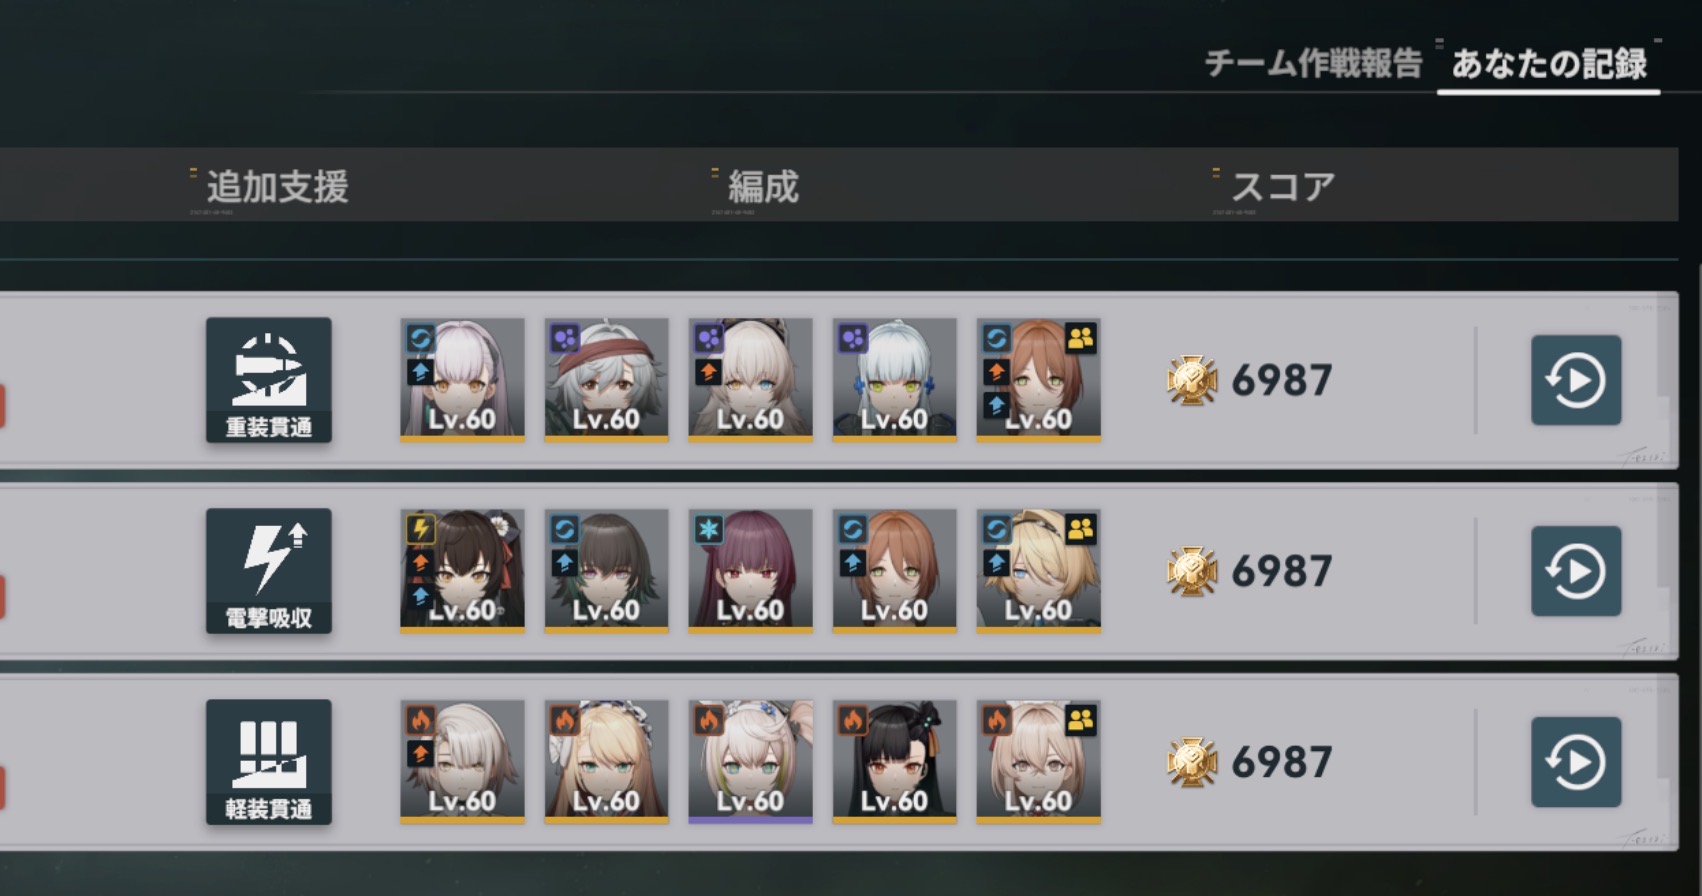Click black-haired character in 軽装貫通 row
Viewport: 1702px width, 896px height.
click(x=894, y=762)
